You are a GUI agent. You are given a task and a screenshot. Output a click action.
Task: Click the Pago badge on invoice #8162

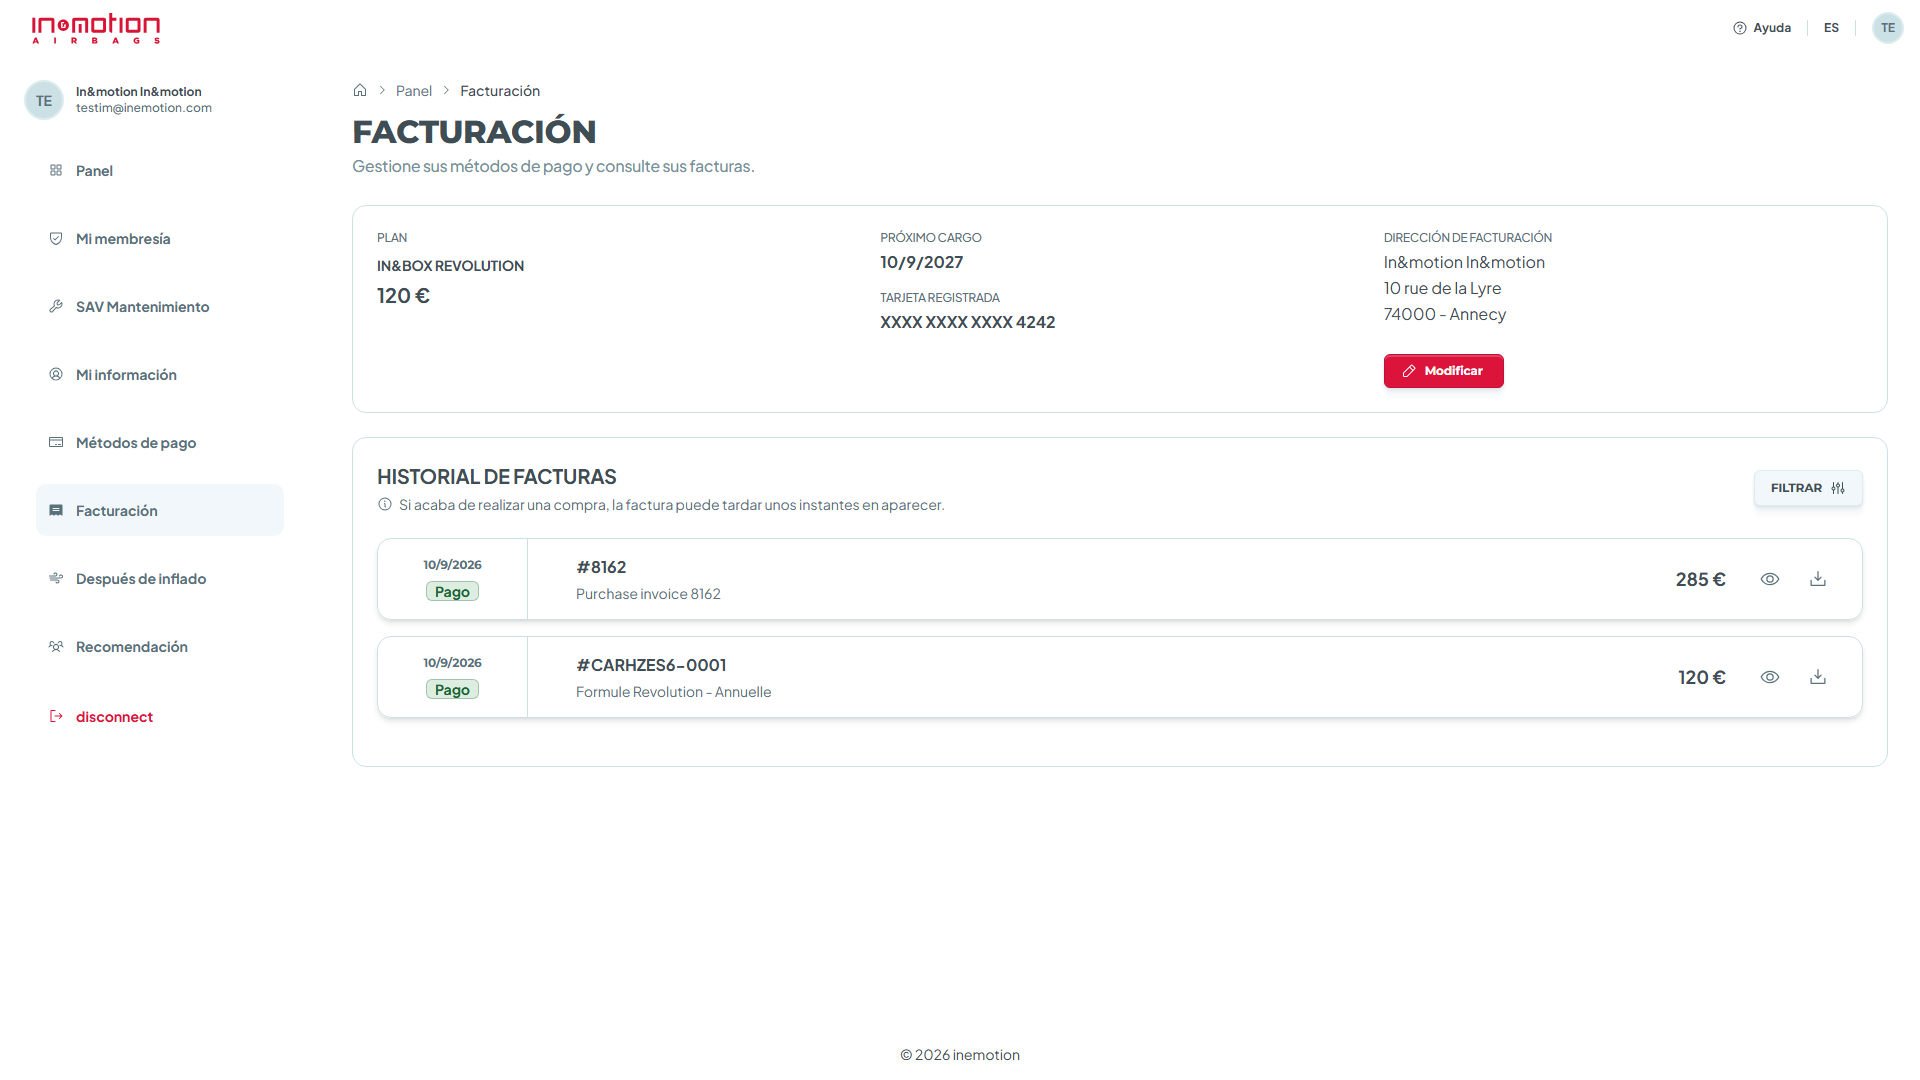452,592
